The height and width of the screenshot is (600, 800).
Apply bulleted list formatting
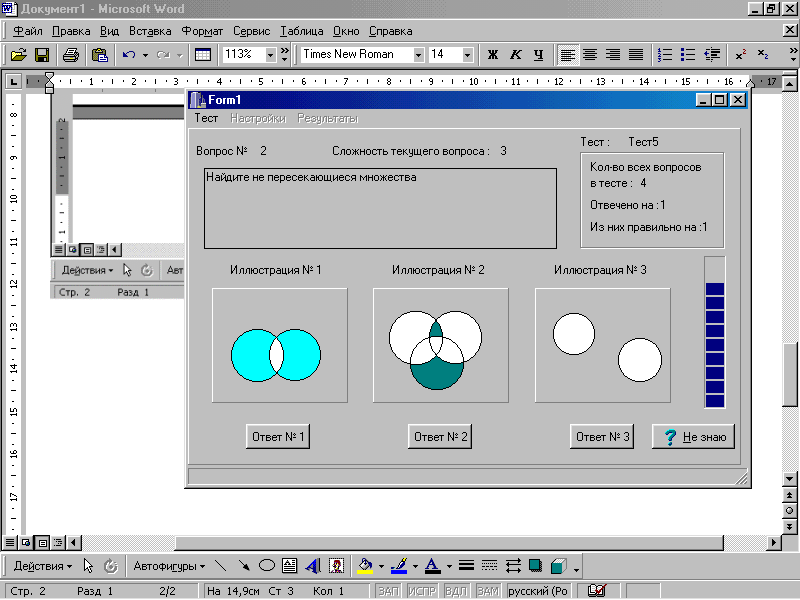[x=688, y=55]
